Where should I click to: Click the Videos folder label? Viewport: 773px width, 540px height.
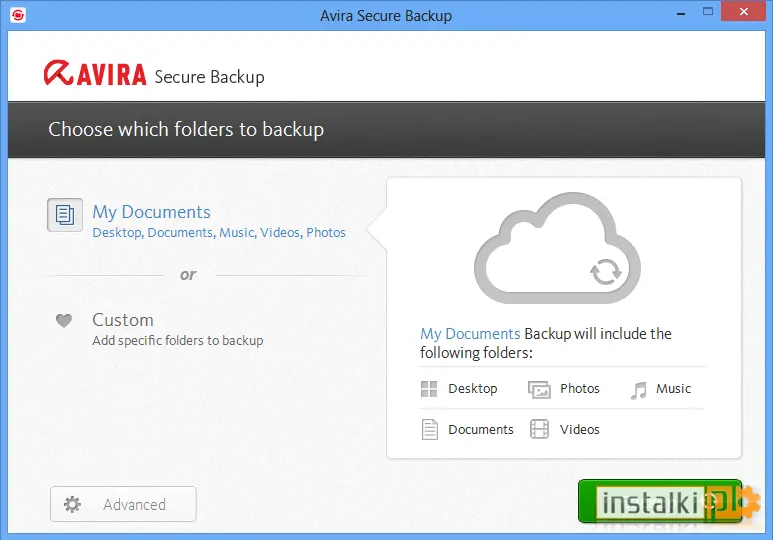coord(580,430)
